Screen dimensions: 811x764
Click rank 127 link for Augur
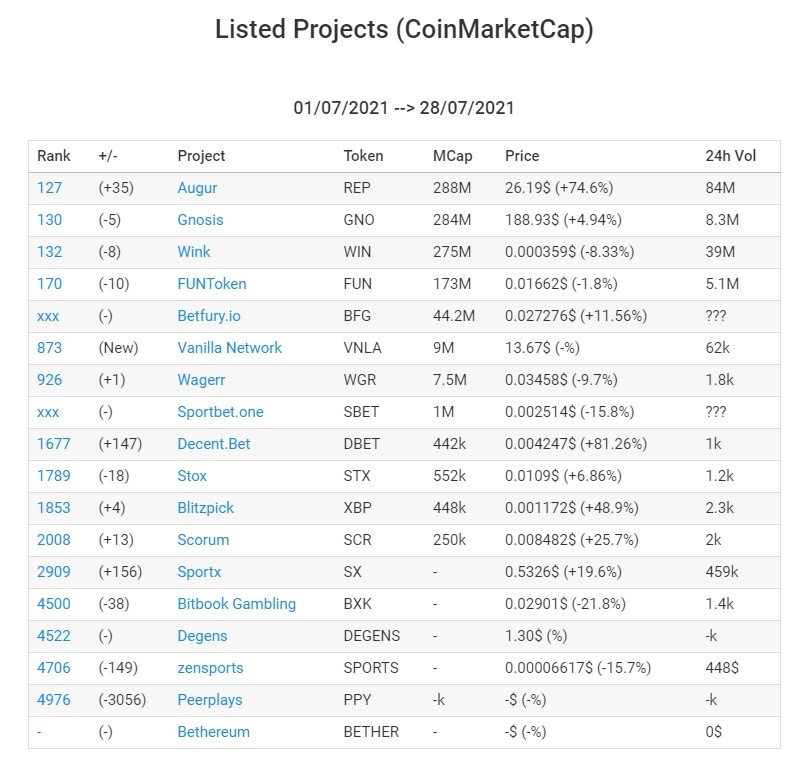click(49, 188)
